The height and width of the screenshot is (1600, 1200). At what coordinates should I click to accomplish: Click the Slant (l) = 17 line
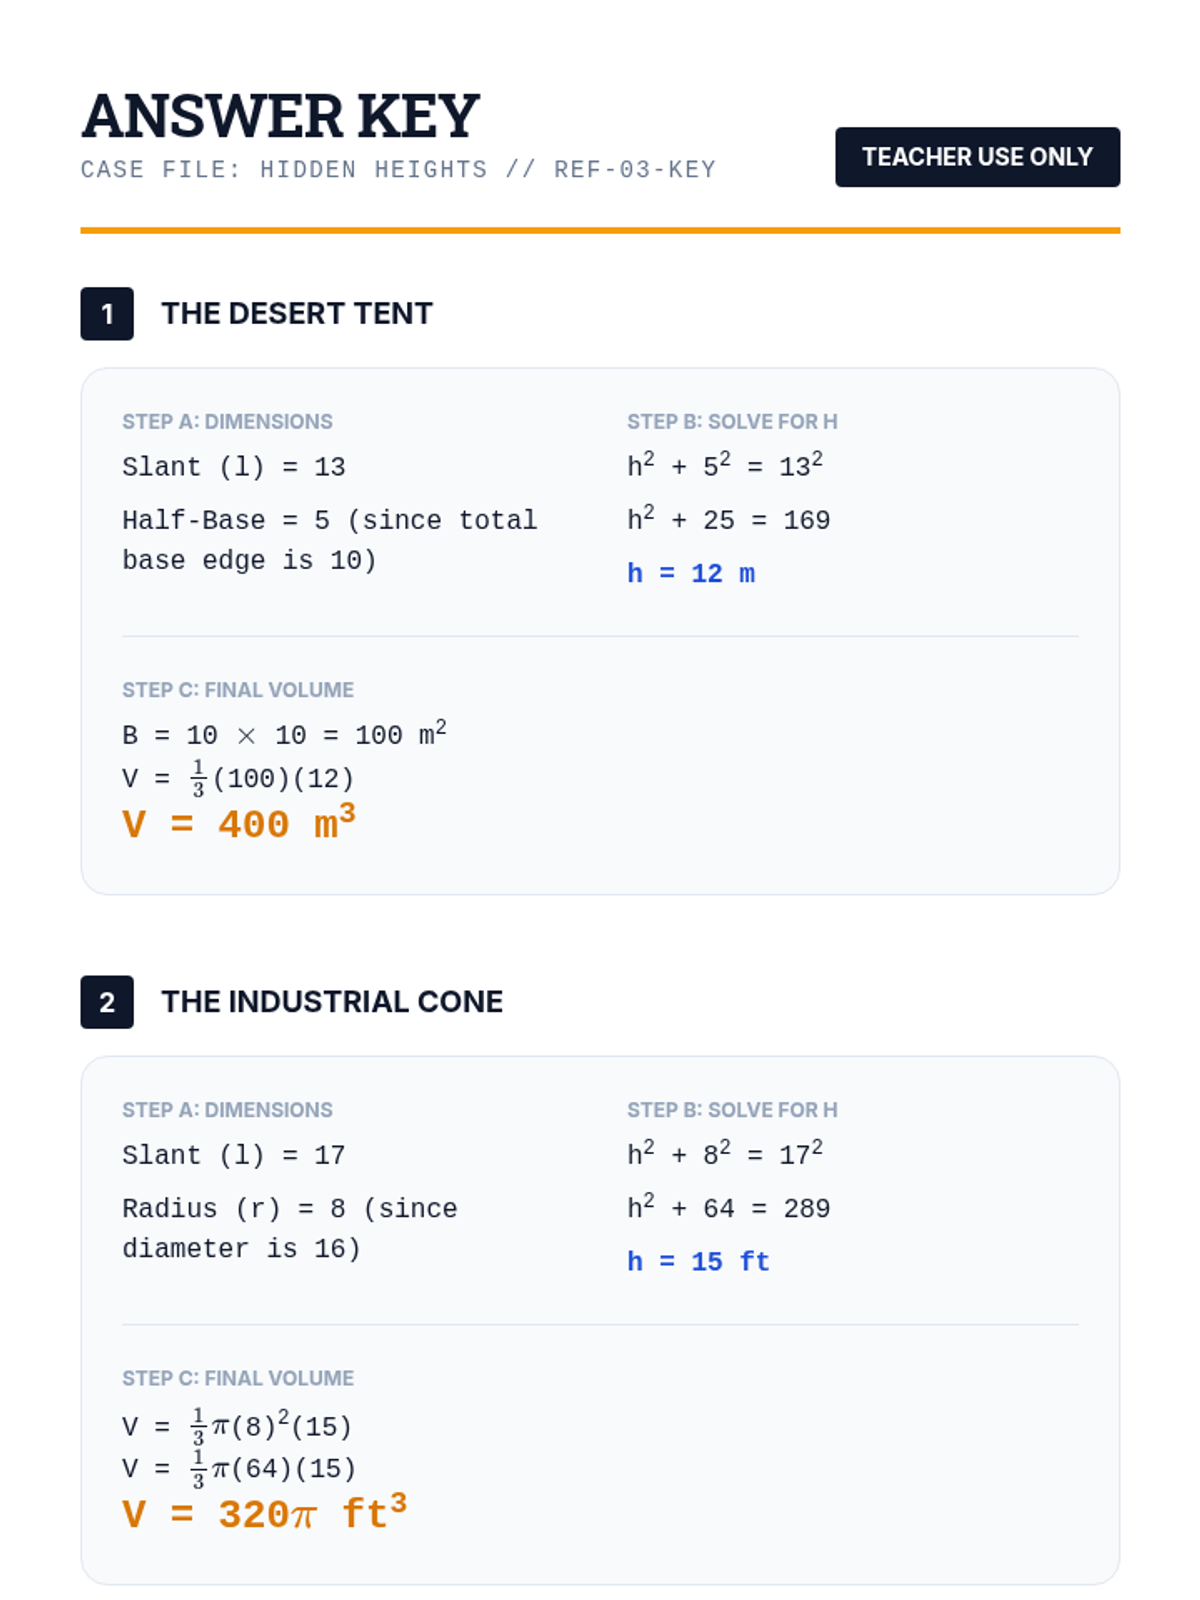[233, 1155]
